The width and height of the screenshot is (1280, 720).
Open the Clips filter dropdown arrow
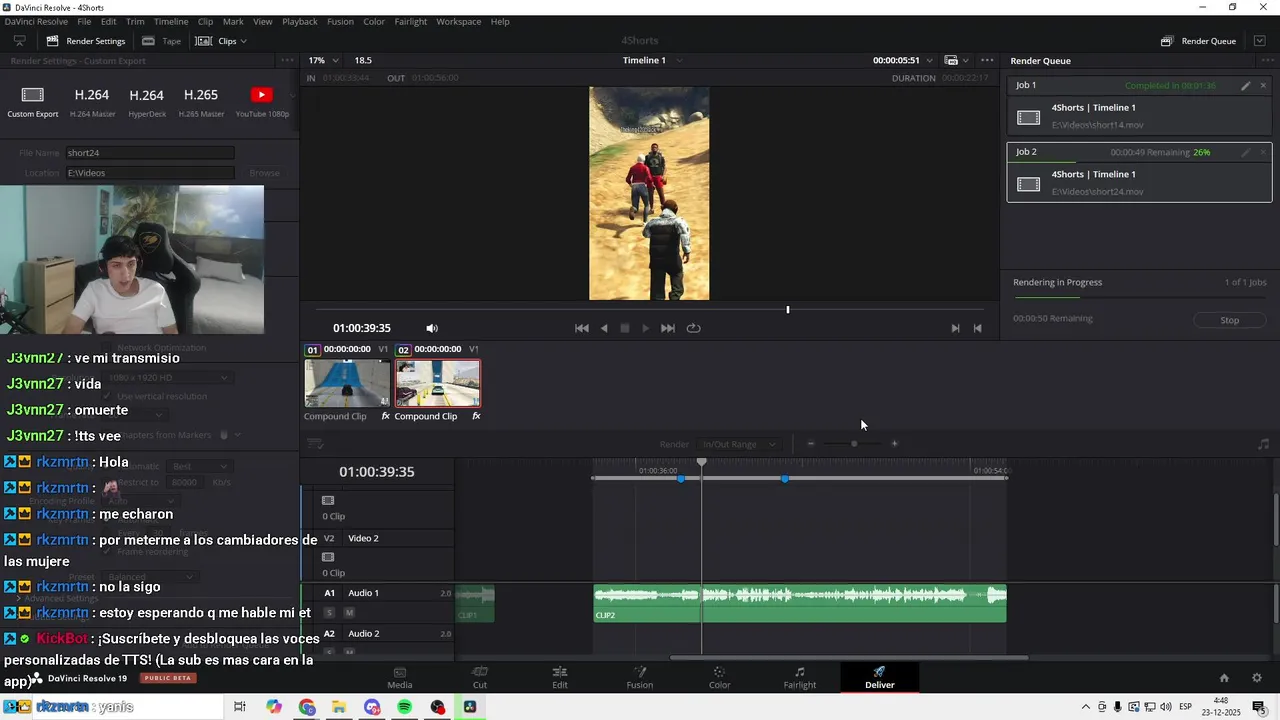pyautogui.click(x=243, y=41)
